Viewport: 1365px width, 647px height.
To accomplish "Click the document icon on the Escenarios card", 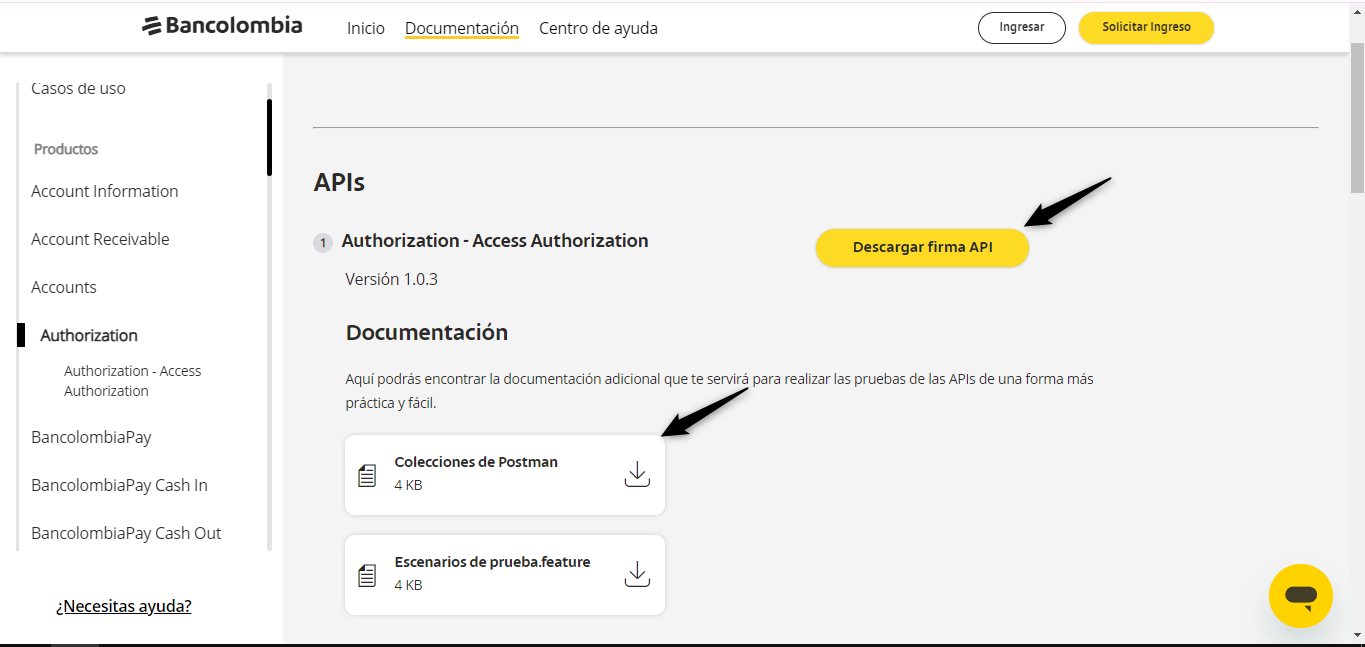I will pos(366,573).
